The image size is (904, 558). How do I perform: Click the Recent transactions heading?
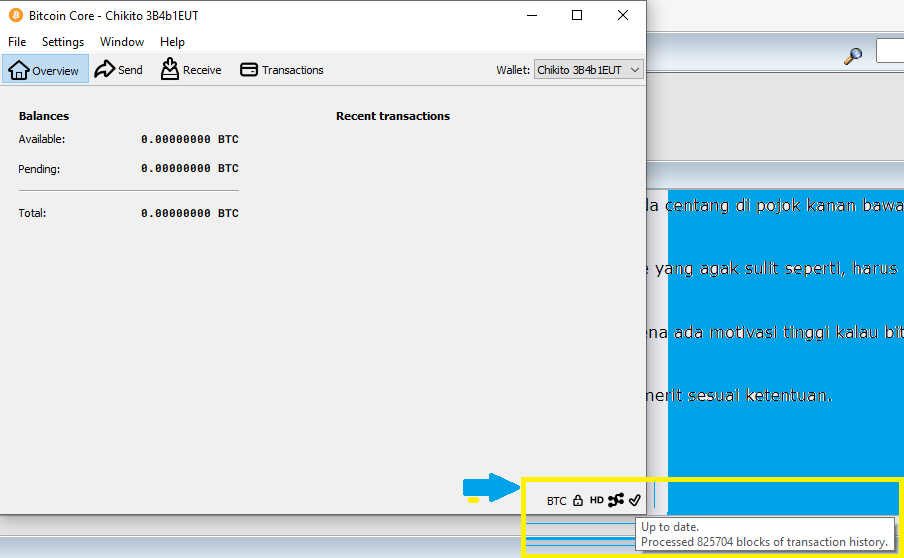393,116
